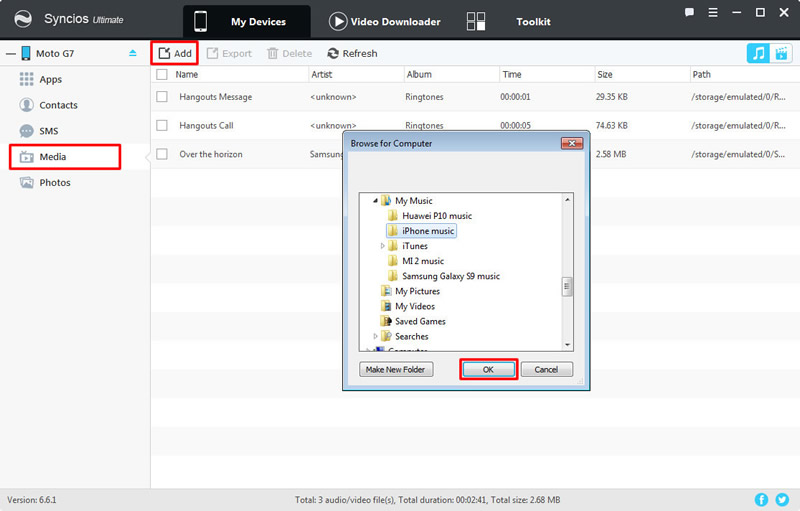The width and height of the screenshot is (800, 511).
Task: Check the Hangouts Message row checkbox
Action: [x=162, y=96]
